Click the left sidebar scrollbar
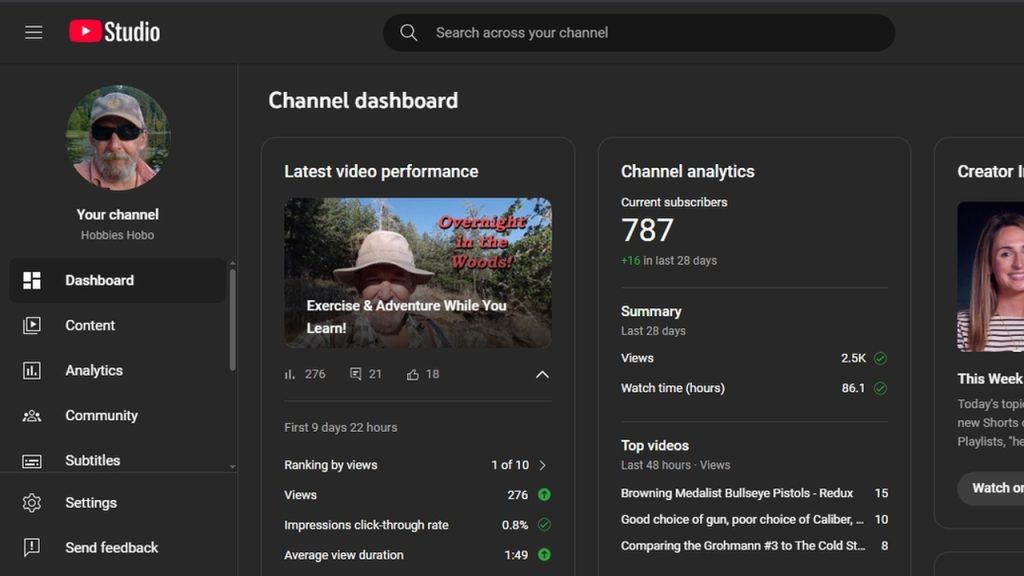This screenshot has height=576, width=1024. (233, 320)
